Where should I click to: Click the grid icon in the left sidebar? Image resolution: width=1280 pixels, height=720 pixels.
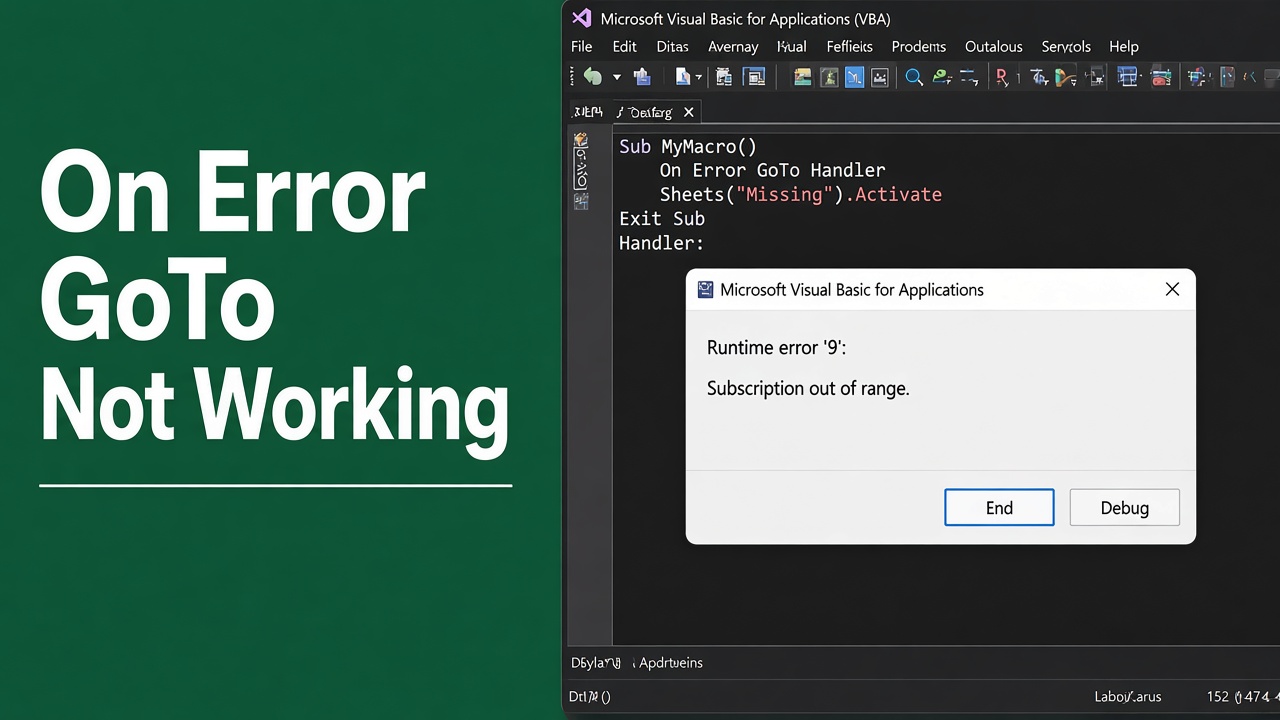coord(581,201)
